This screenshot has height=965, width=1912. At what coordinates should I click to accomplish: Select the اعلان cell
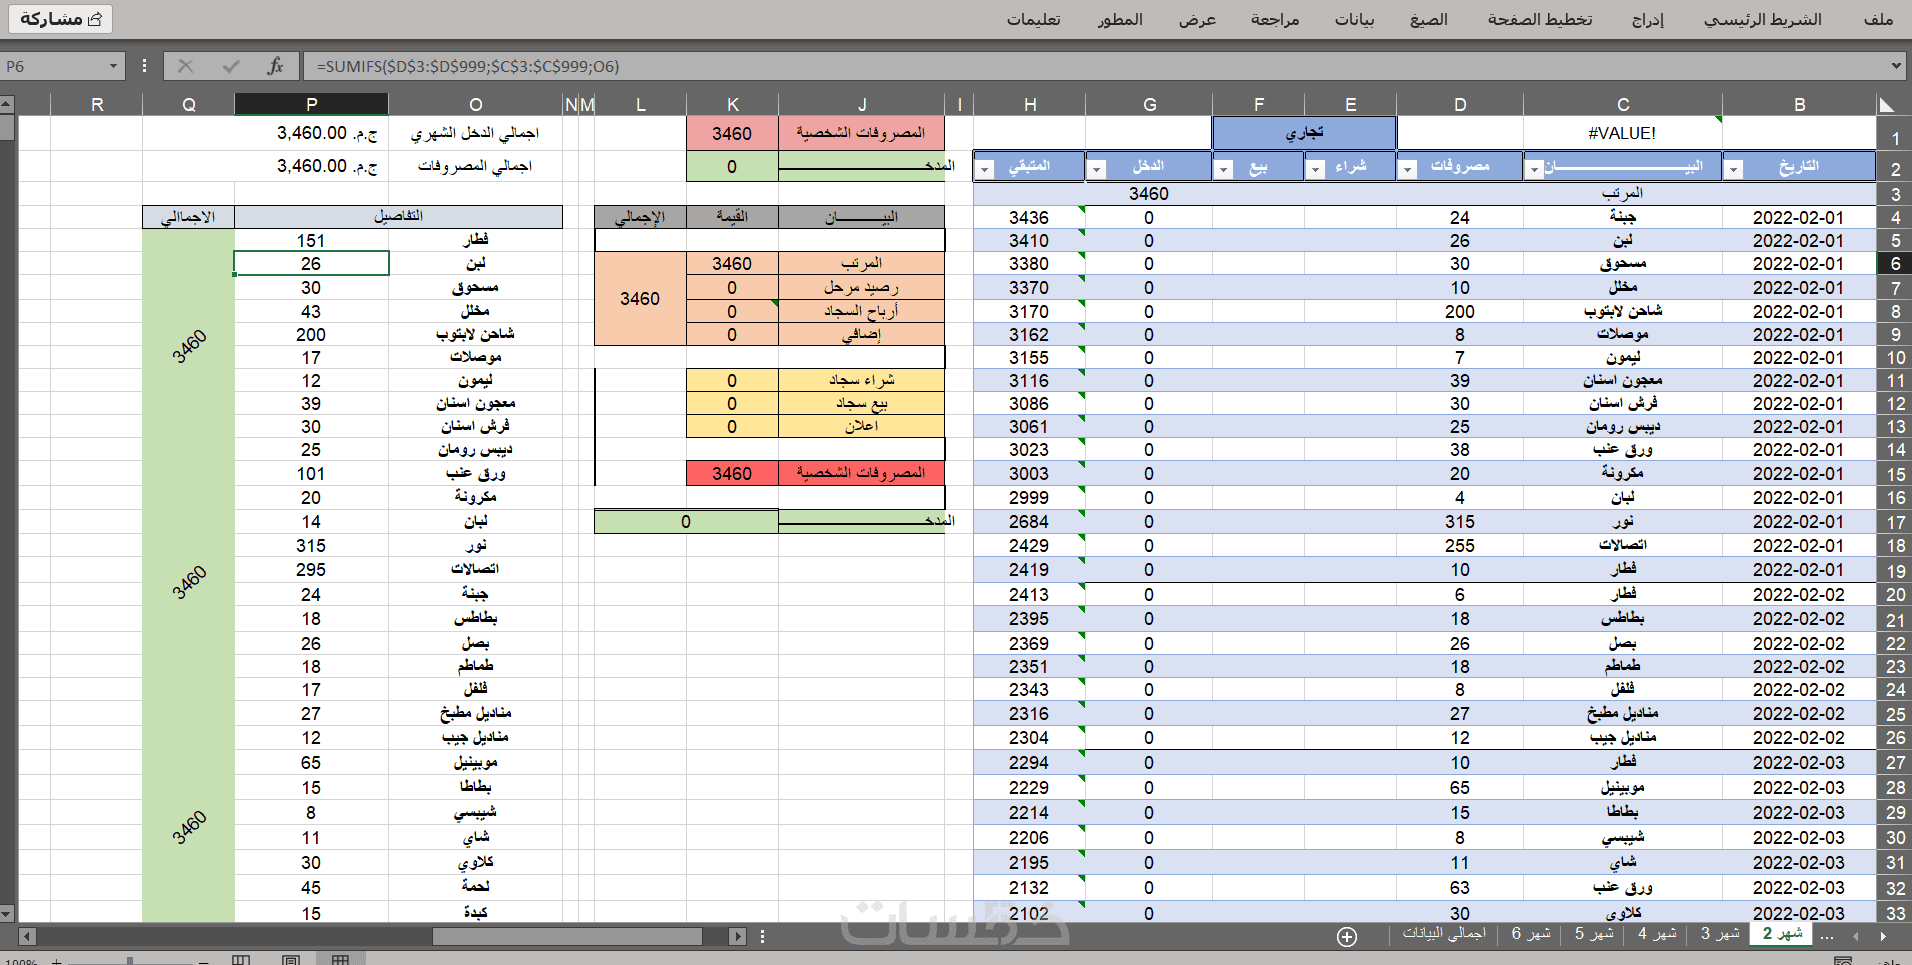[x=861, y=426]
